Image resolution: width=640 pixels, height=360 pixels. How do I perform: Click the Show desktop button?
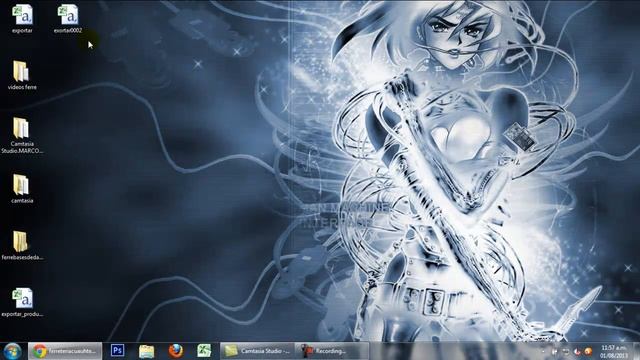click(636, 351)
